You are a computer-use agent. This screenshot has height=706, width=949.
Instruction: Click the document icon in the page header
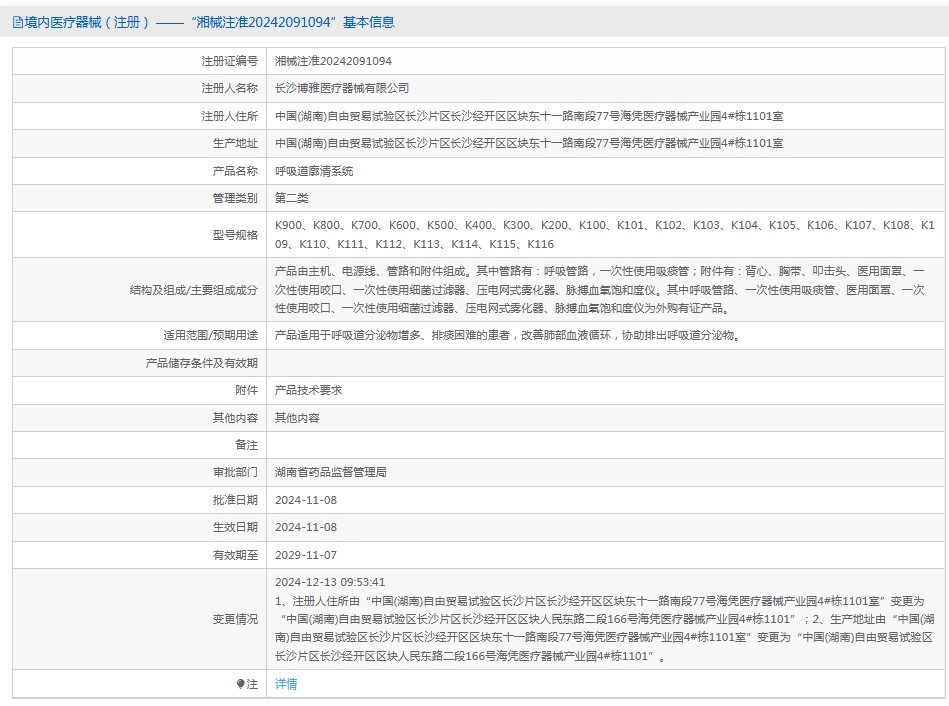pyautogui.click(x=18, y=22)
